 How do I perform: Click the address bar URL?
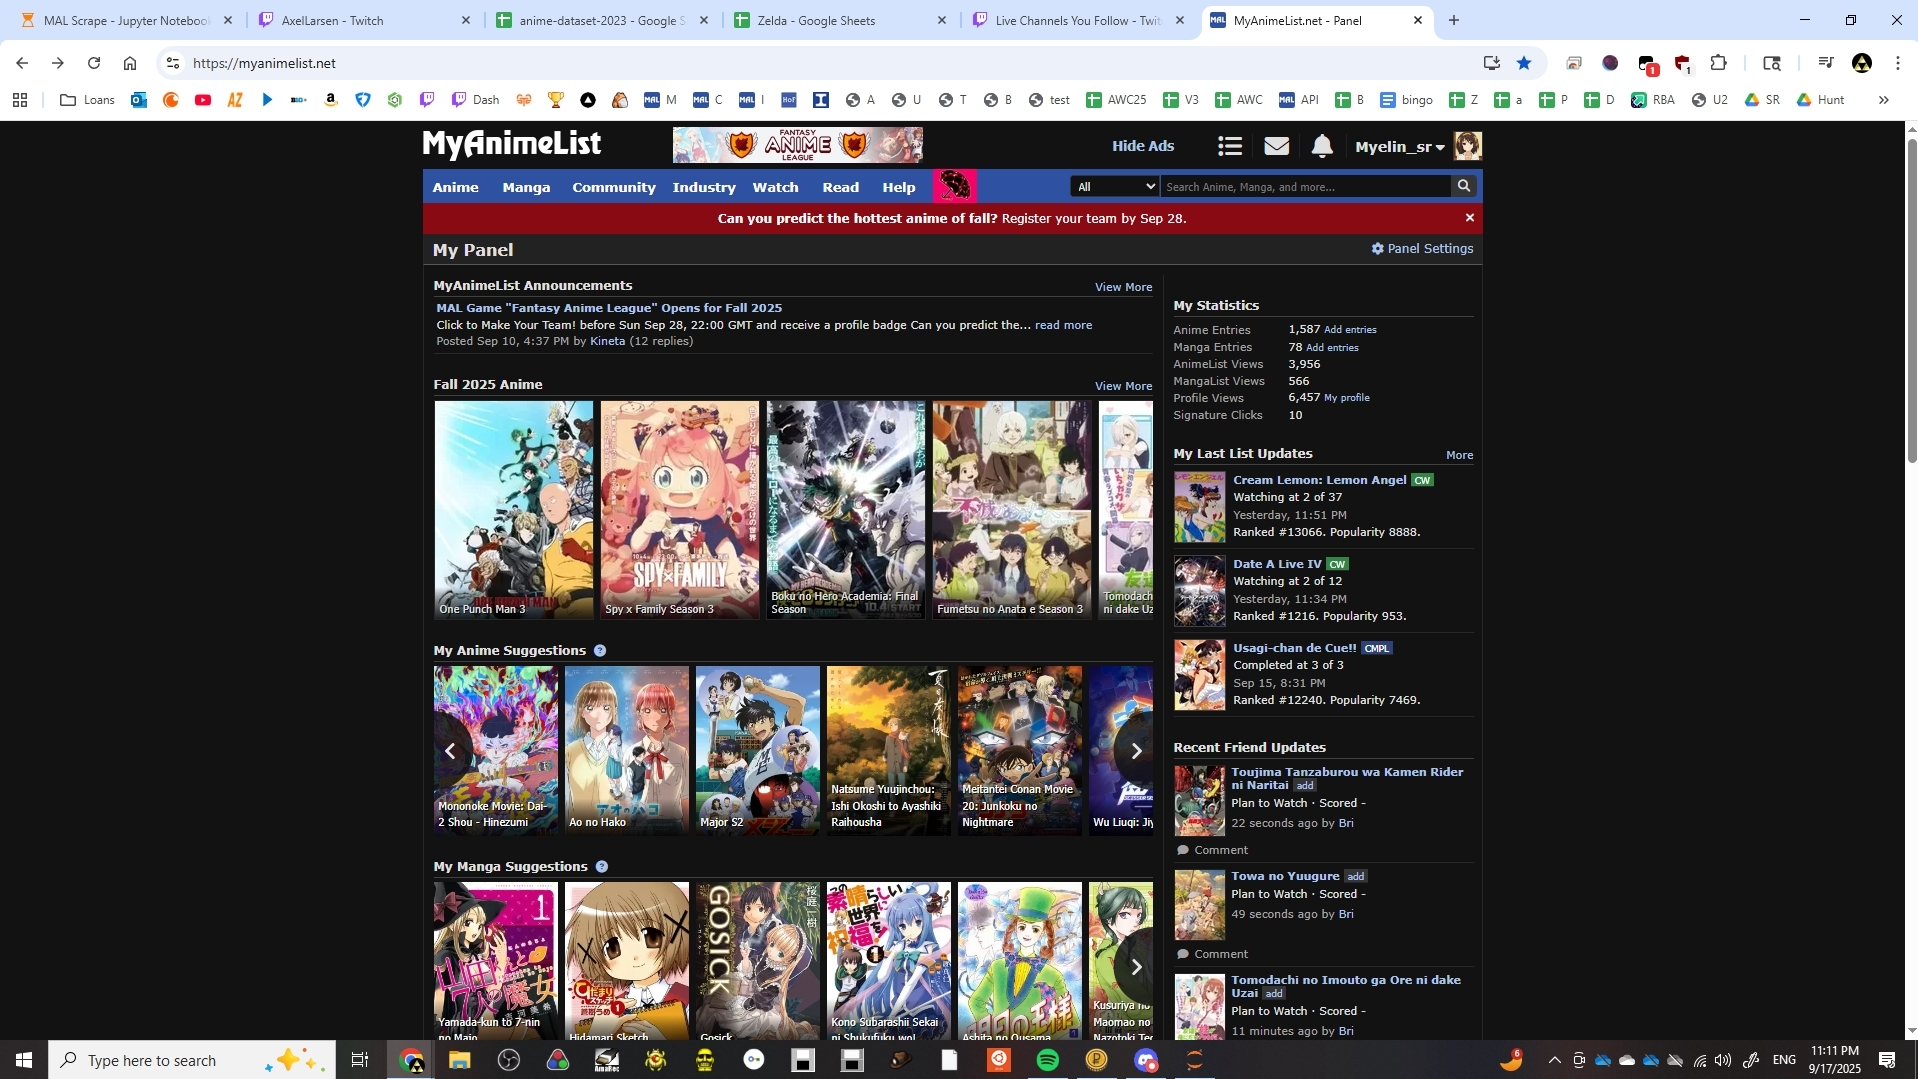click(264, 63)
